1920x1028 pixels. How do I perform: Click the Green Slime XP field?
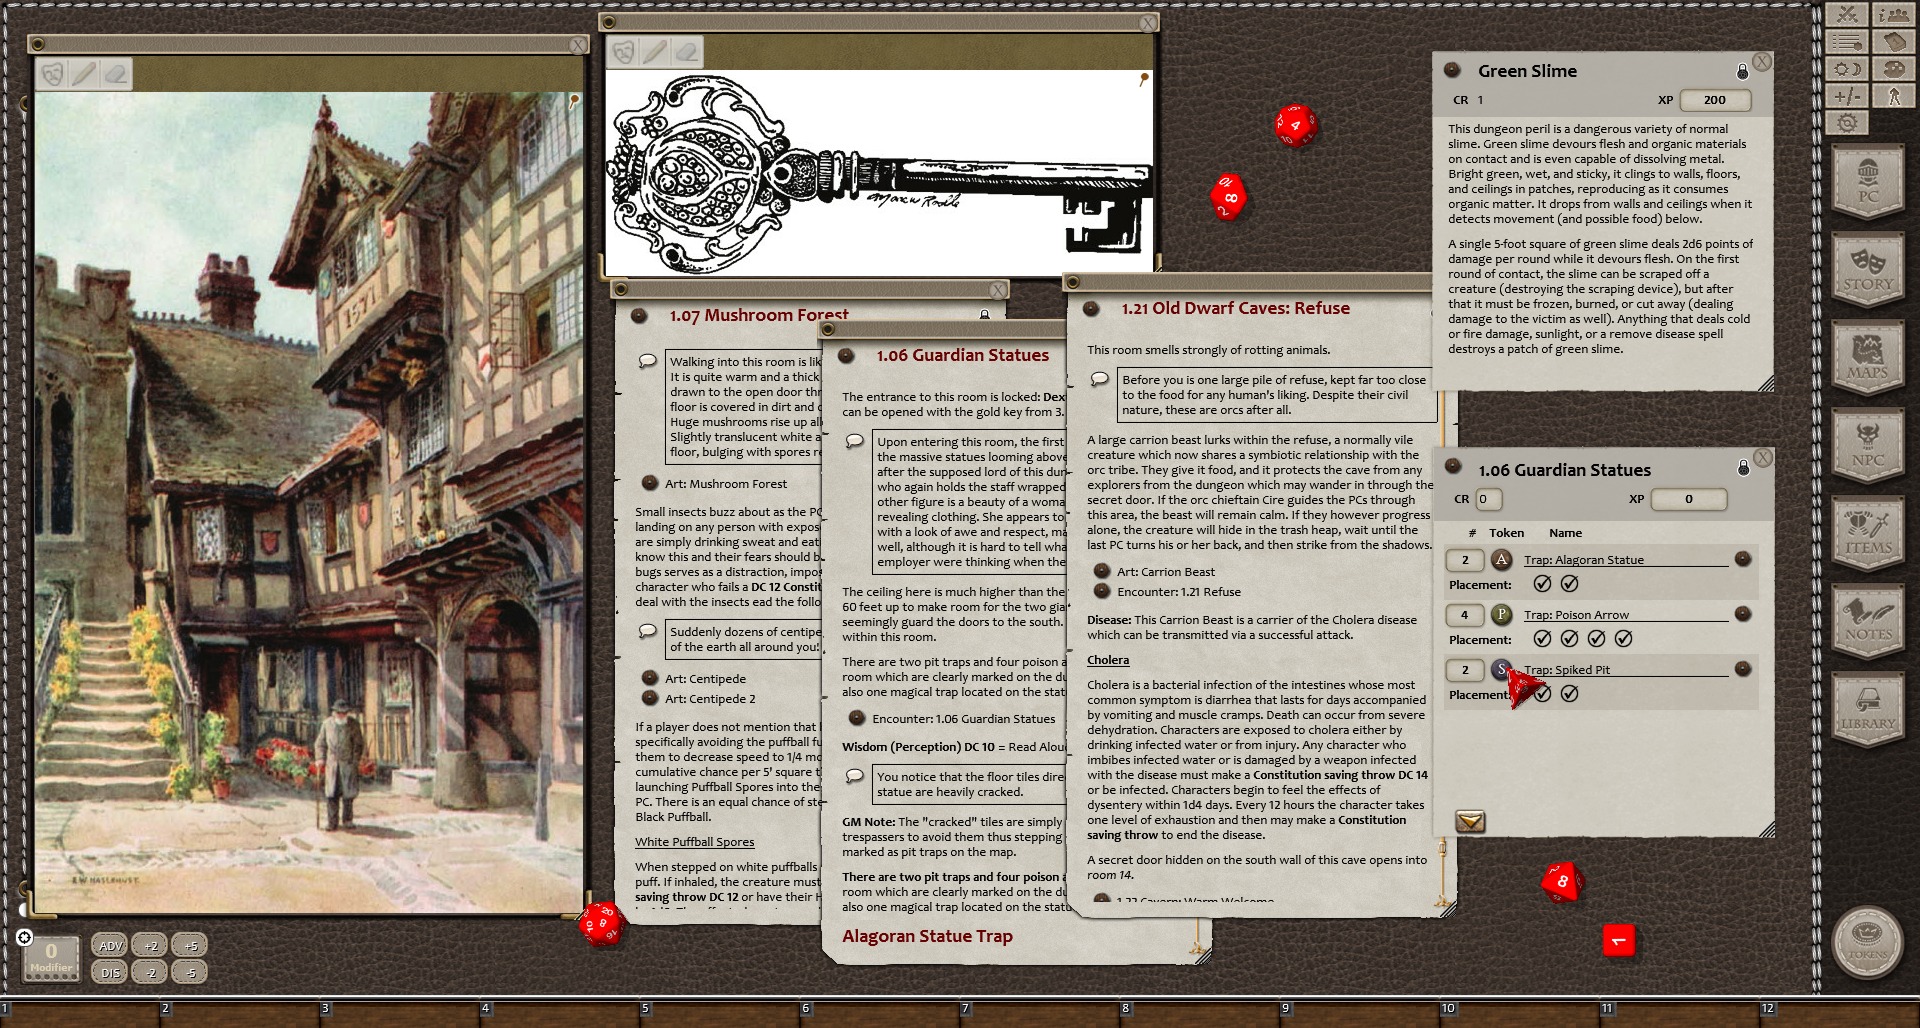tap(1714, 100)
